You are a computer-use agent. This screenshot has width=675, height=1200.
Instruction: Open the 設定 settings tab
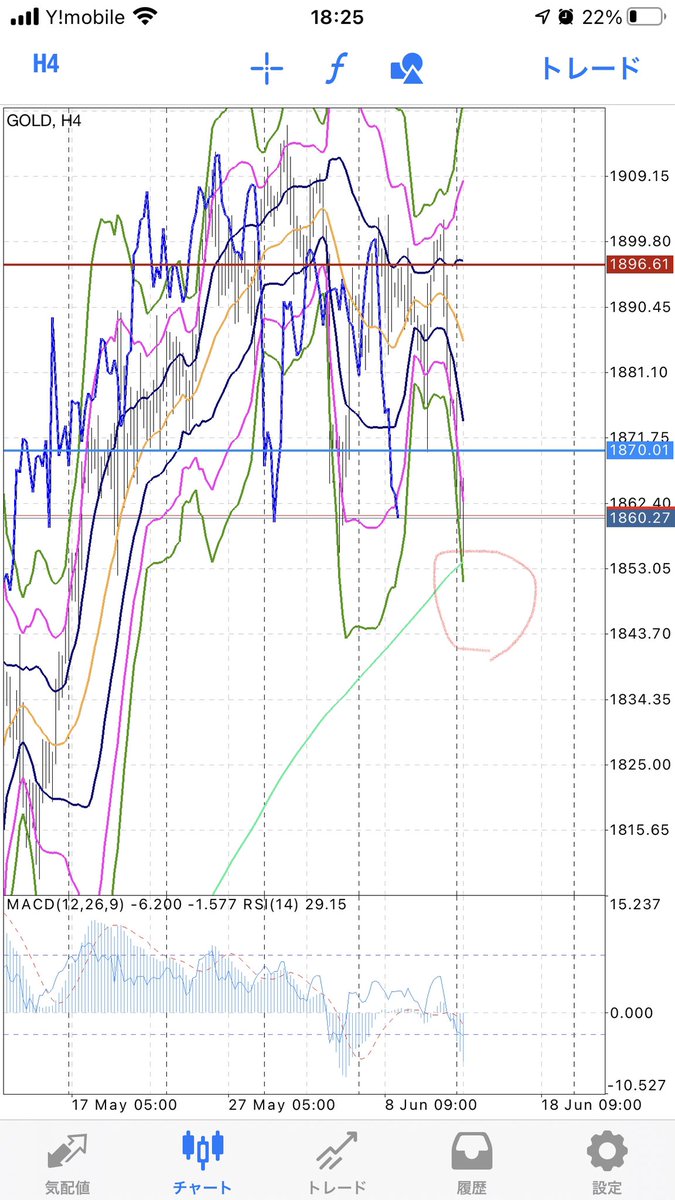(x=606, y=1162)
